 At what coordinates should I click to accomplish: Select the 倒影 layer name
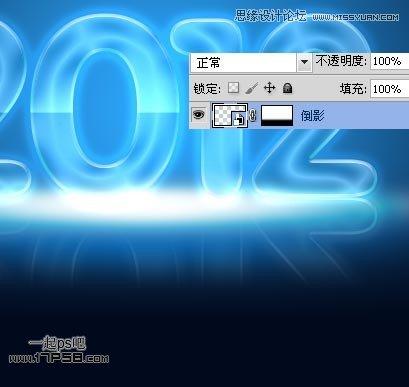[312, 116]
